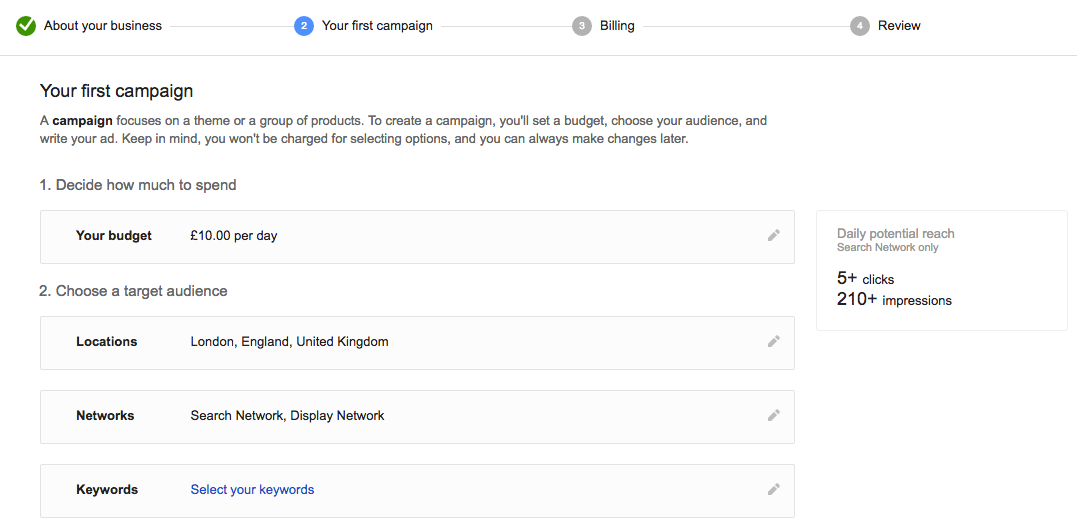Click the £10.00 per day budget value
Viewport: 1077px width, 525px height.
click(x=234, y=236)
